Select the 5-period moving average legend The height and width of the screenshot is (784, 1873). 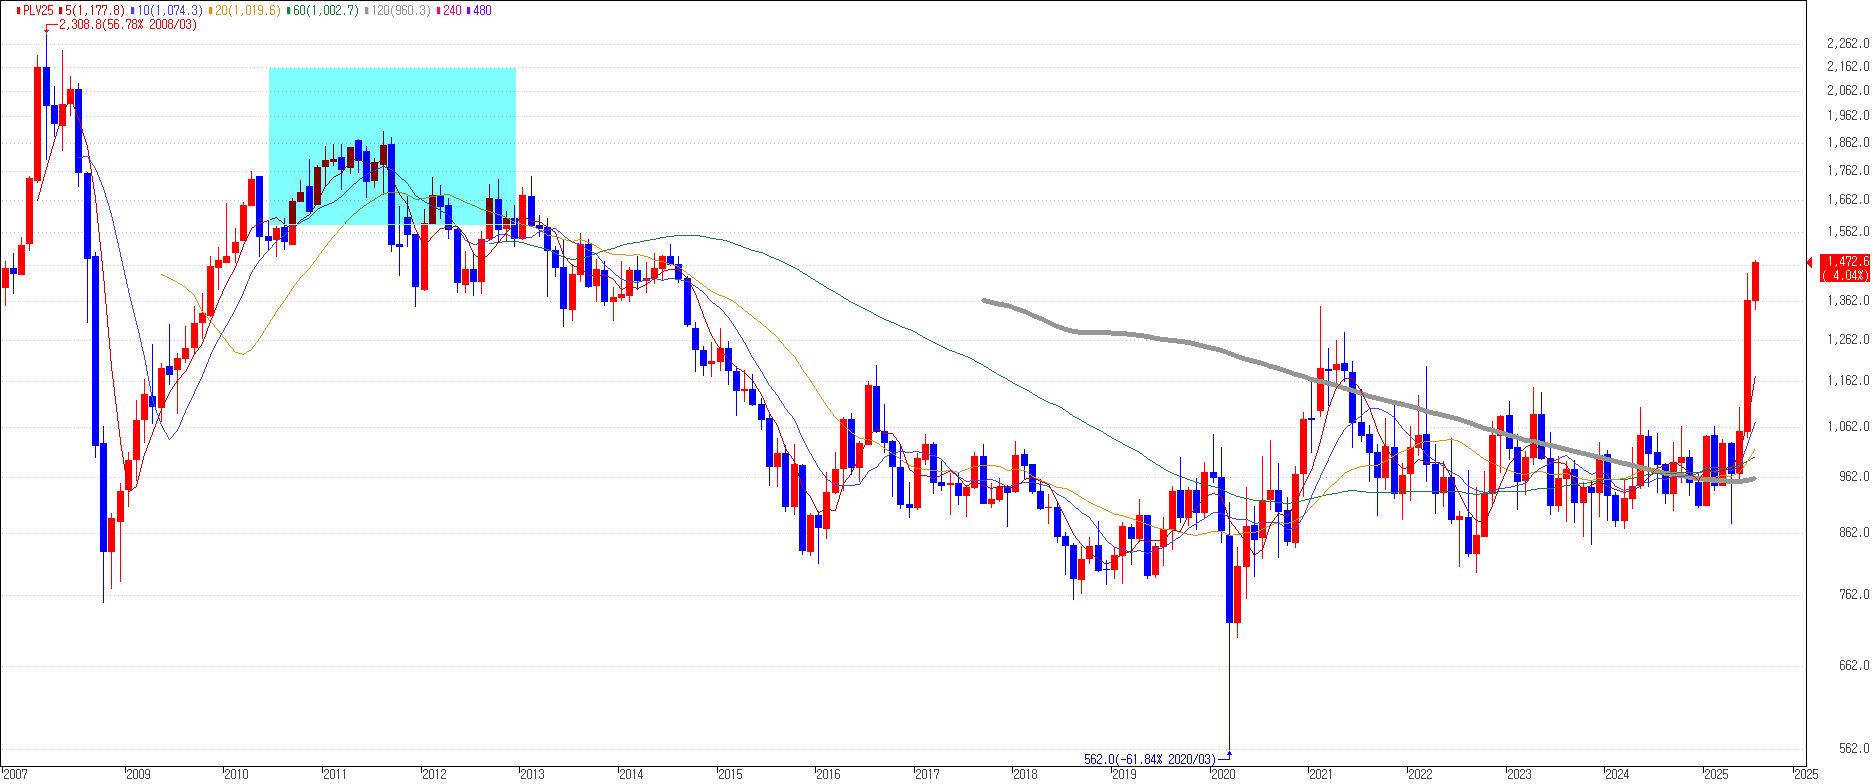click(x=95, y=10)
